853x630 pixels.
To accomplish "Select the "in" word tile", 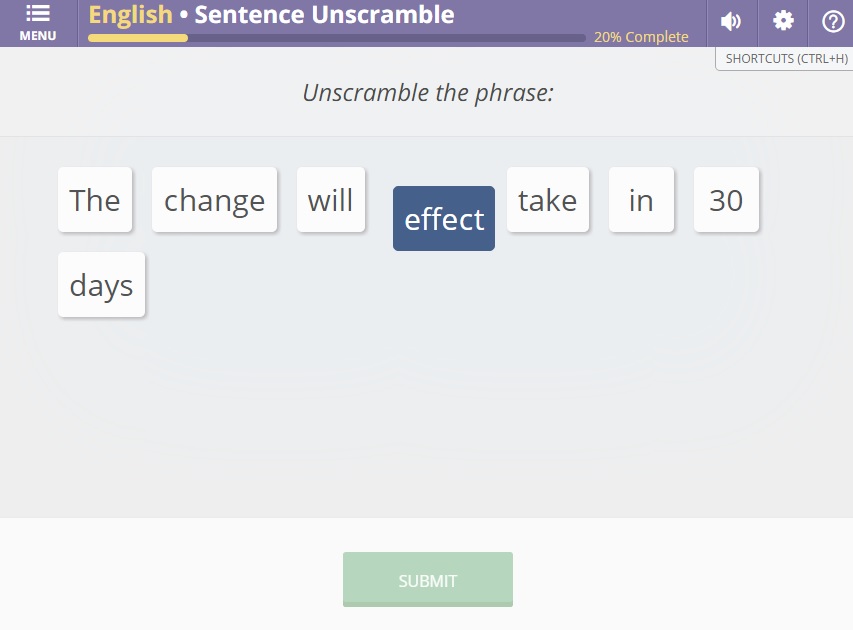I will coord(641,200).
